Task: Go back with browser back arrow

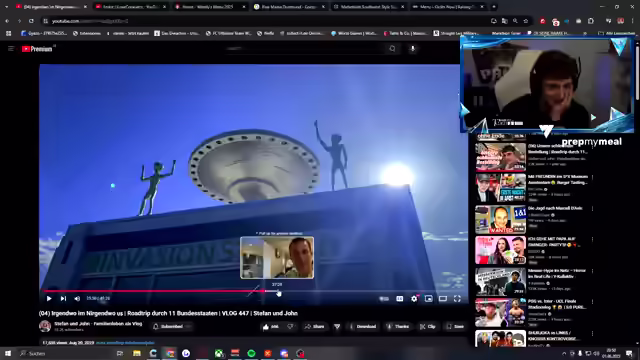Action: pos(7,21)
